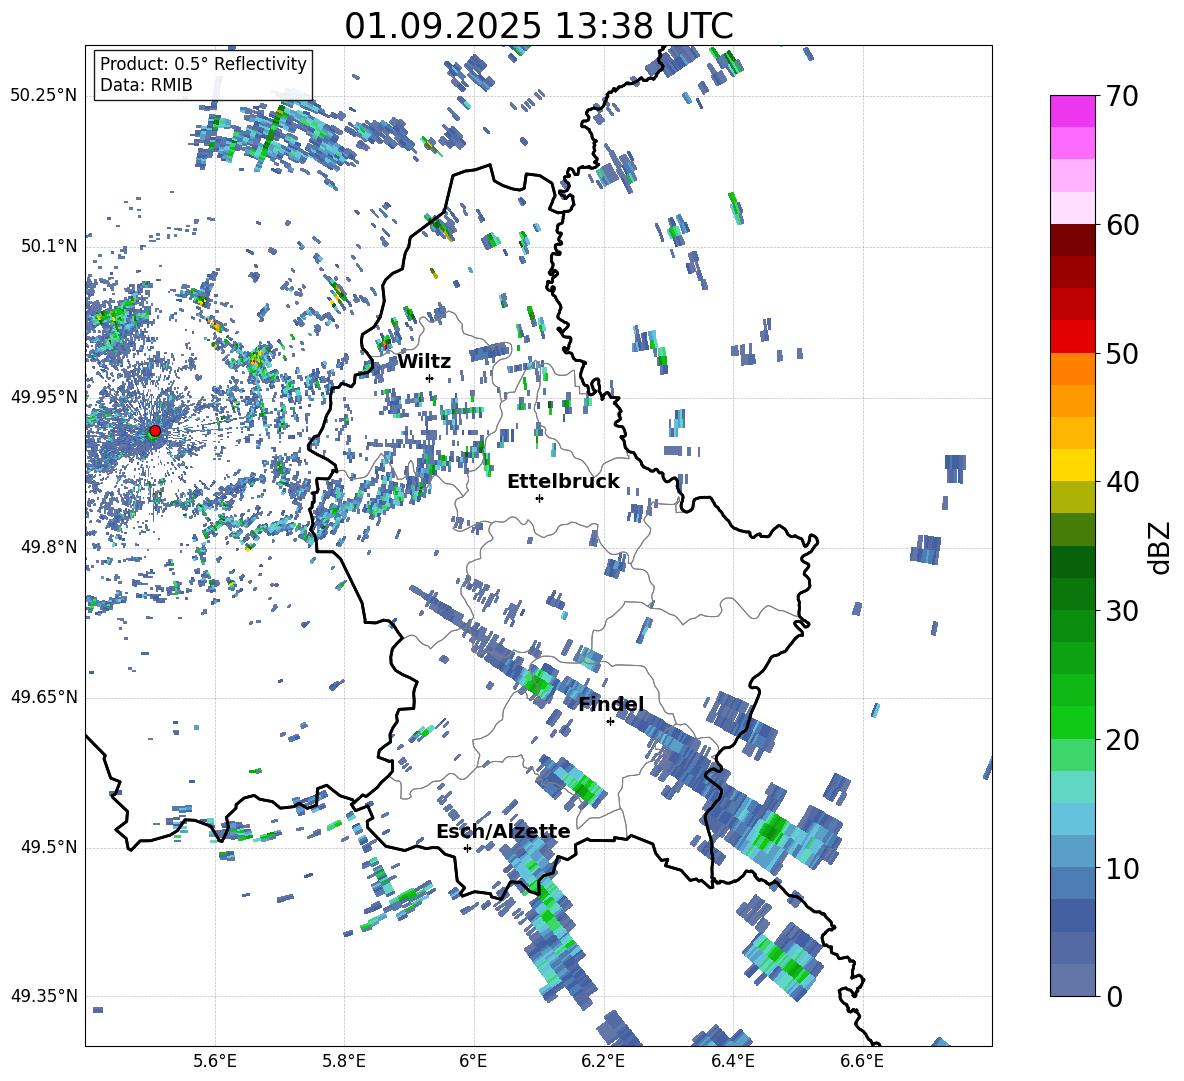Click the yellow 40 dBZ colorbar segment
This screenshot has height=1081, width=1184.
[x=1072, y=465]
